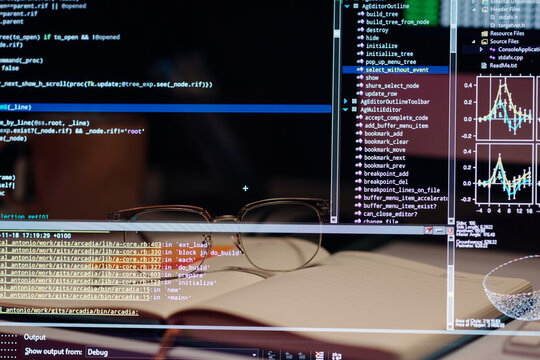Click the method icon beside build_tree
540x360 pixels.
click(361, 14)
